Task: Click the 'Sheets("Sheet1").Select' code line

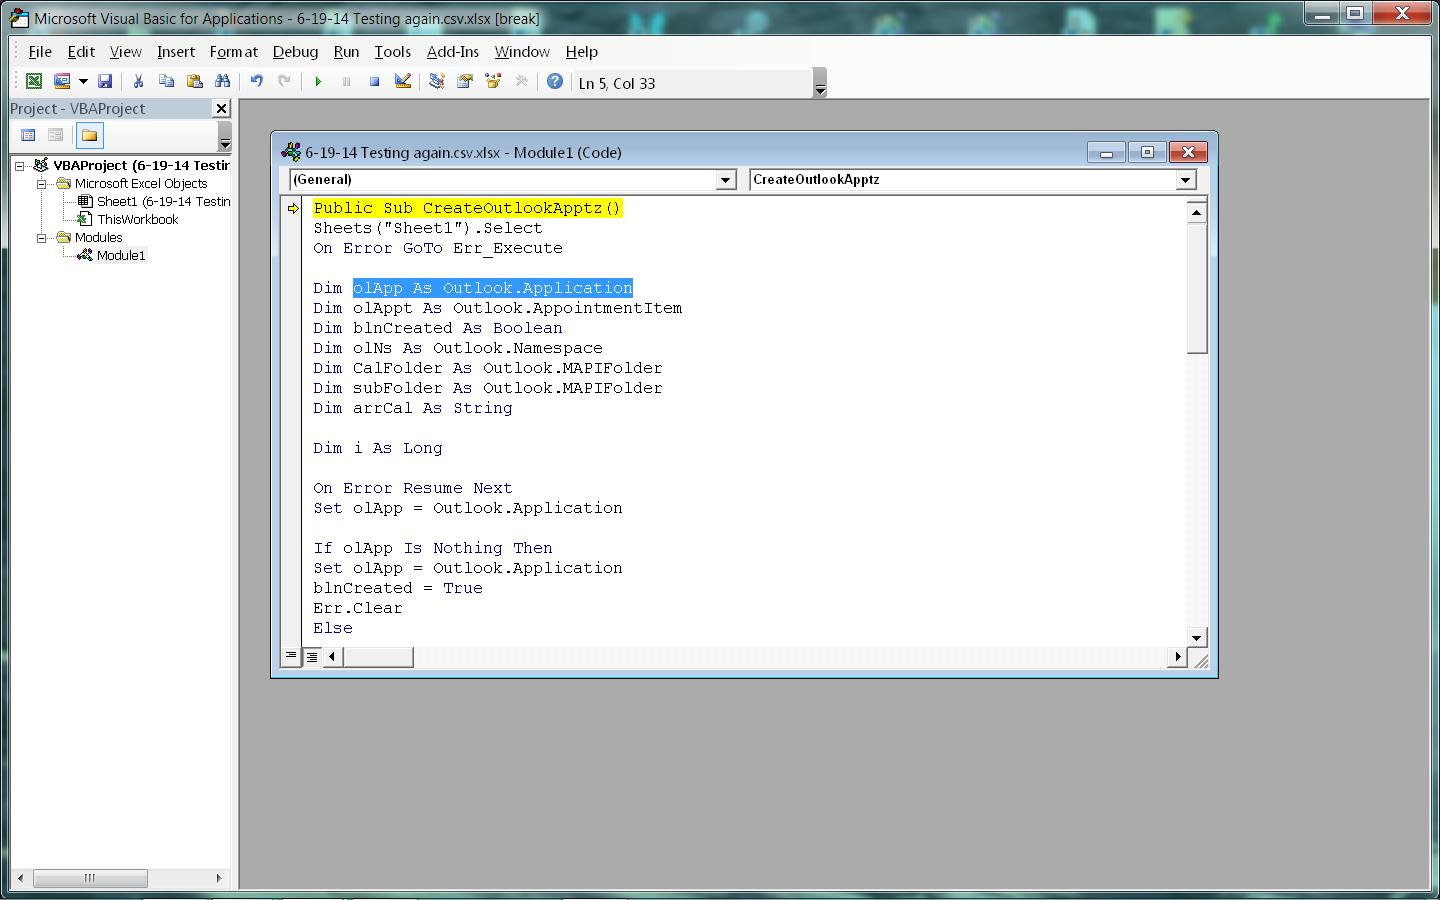Action: [x=428, y=228]
